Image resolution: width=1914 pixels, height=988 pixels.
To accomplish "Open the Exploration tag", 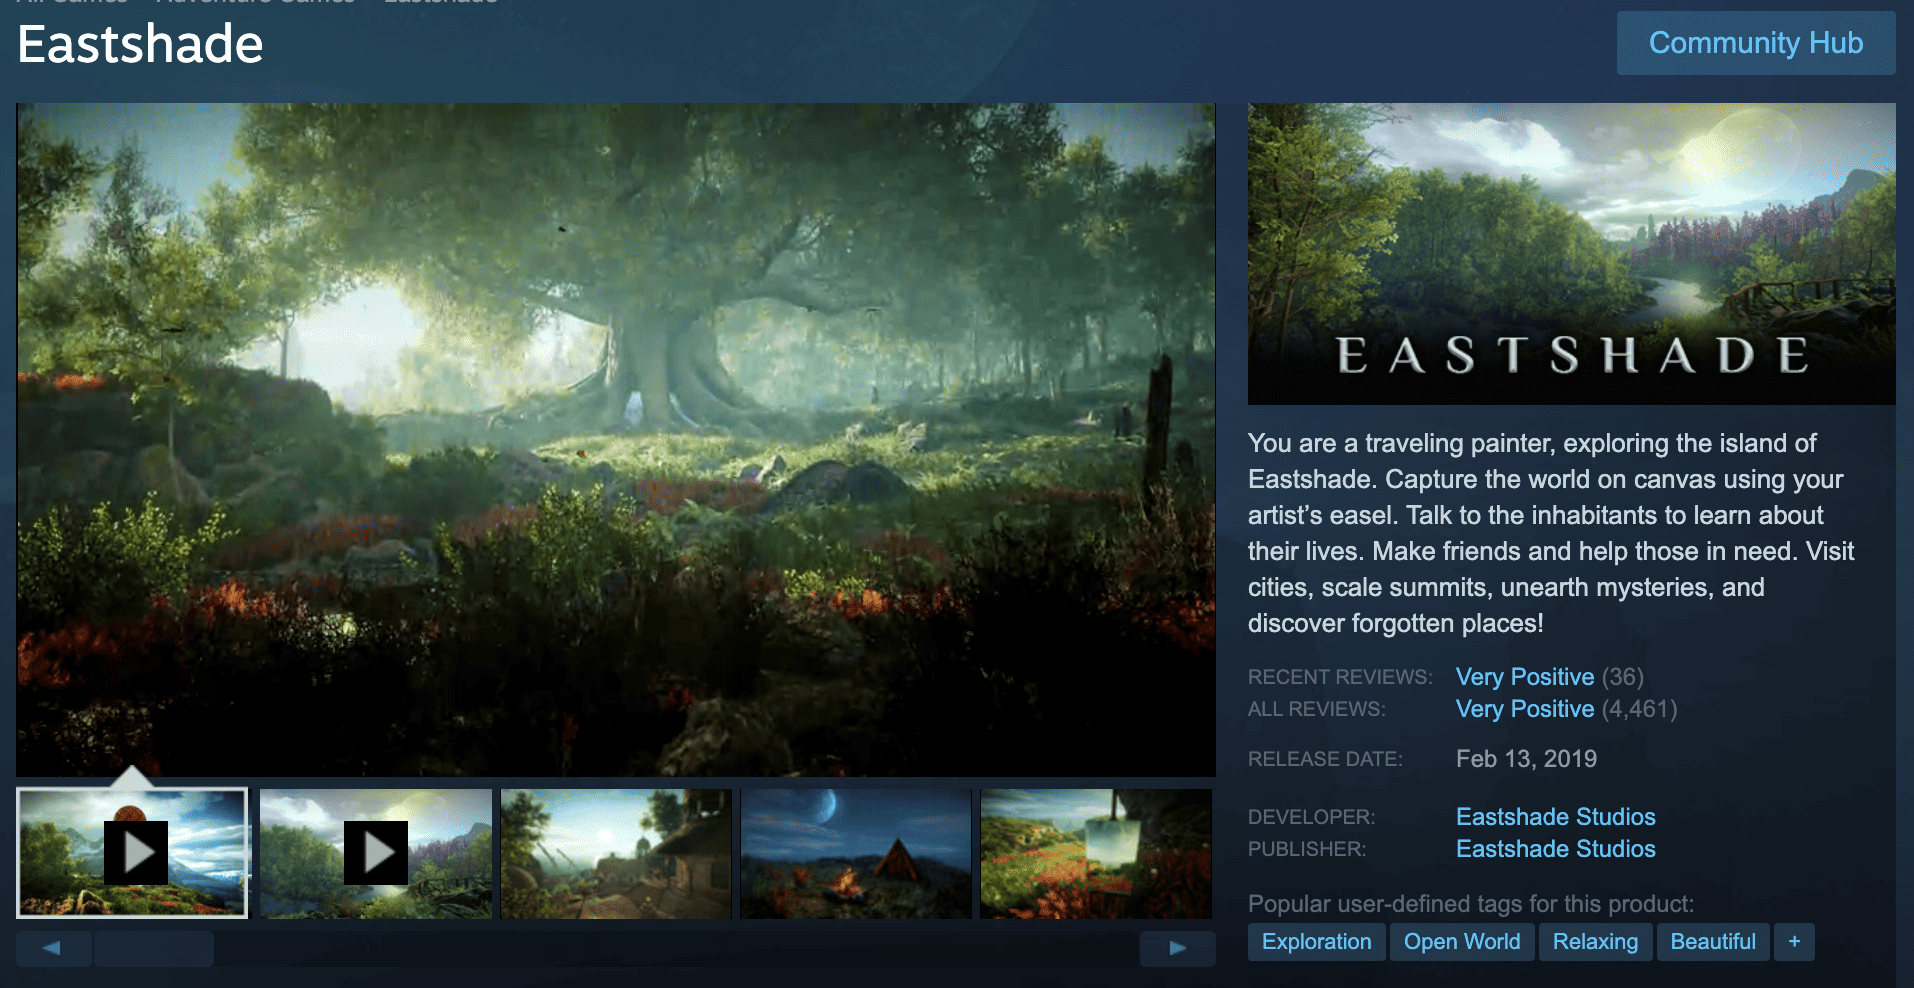I will pos(1316,942).
